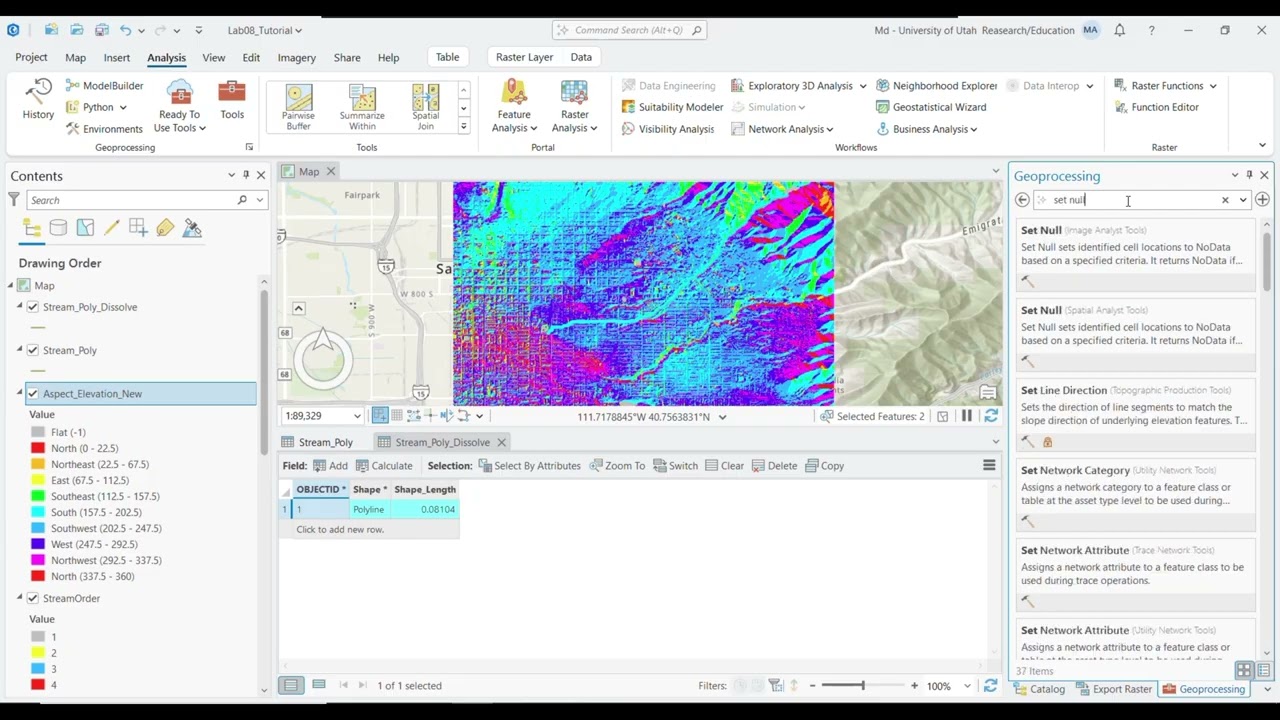The width and height of the screenshot is (1280, 720).
Task: Filter contents by editing pencil icon
Action: pyautogui.click(x=111, y=229)
